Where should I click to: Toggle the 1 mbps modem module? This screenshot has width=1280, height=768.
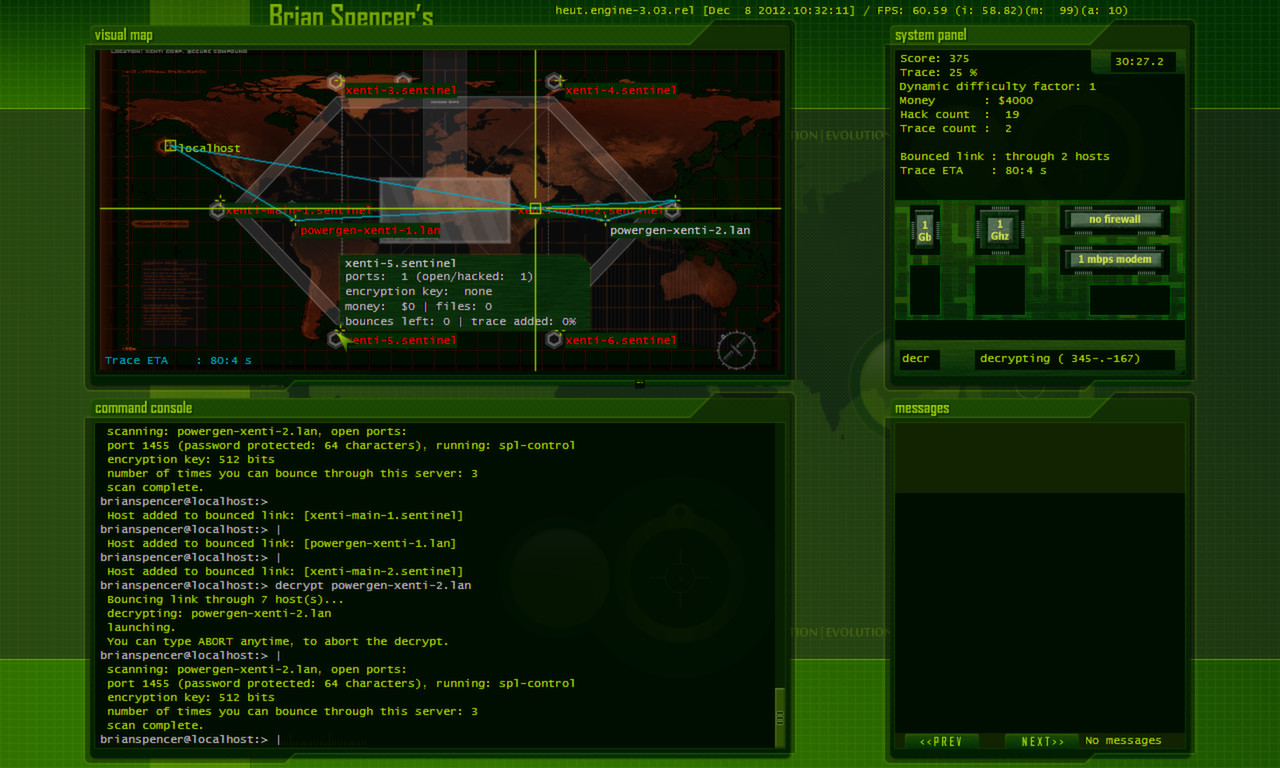click(x=1114, y=259)
